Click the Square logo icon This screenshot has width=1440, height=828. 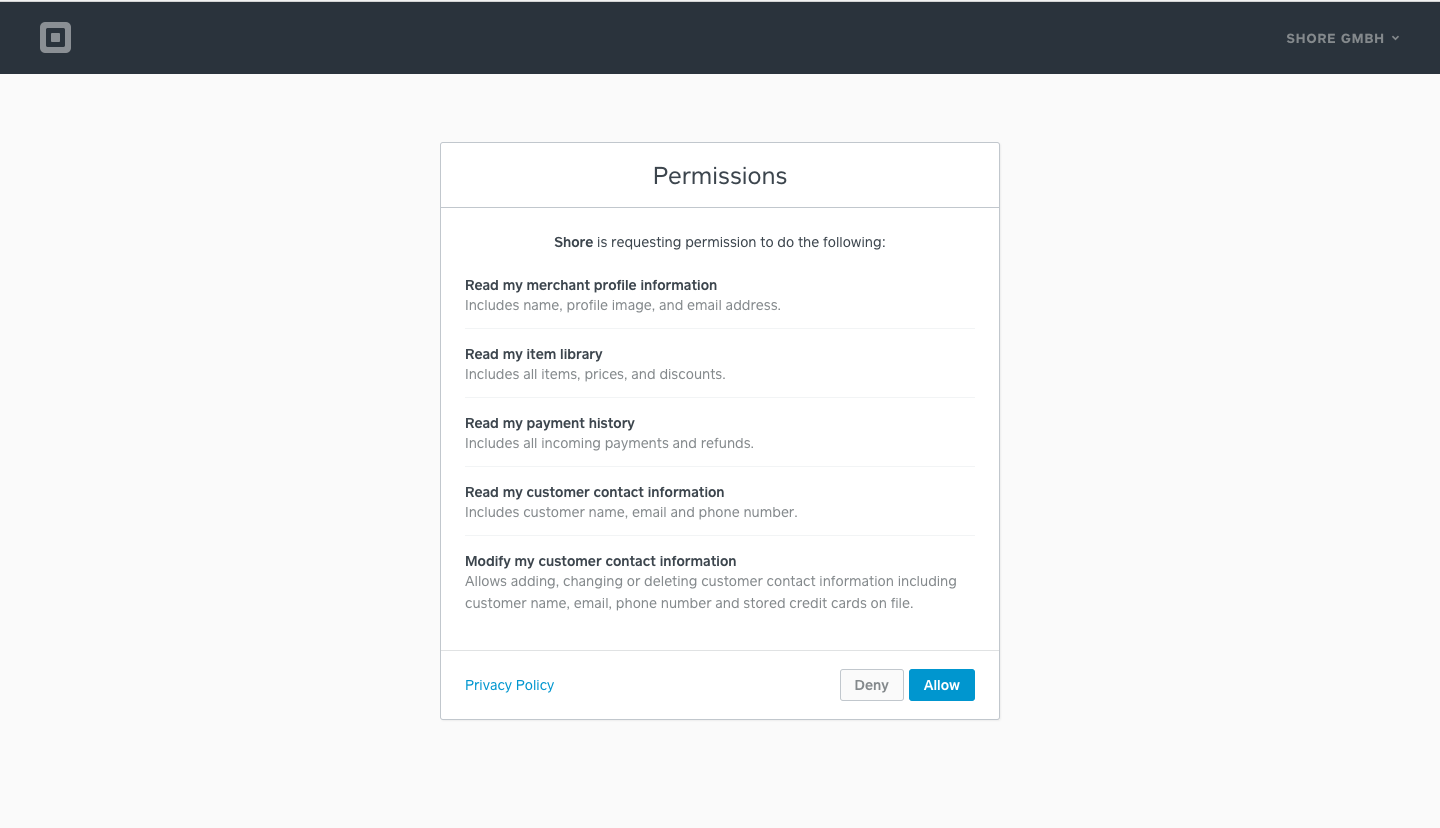55,38
